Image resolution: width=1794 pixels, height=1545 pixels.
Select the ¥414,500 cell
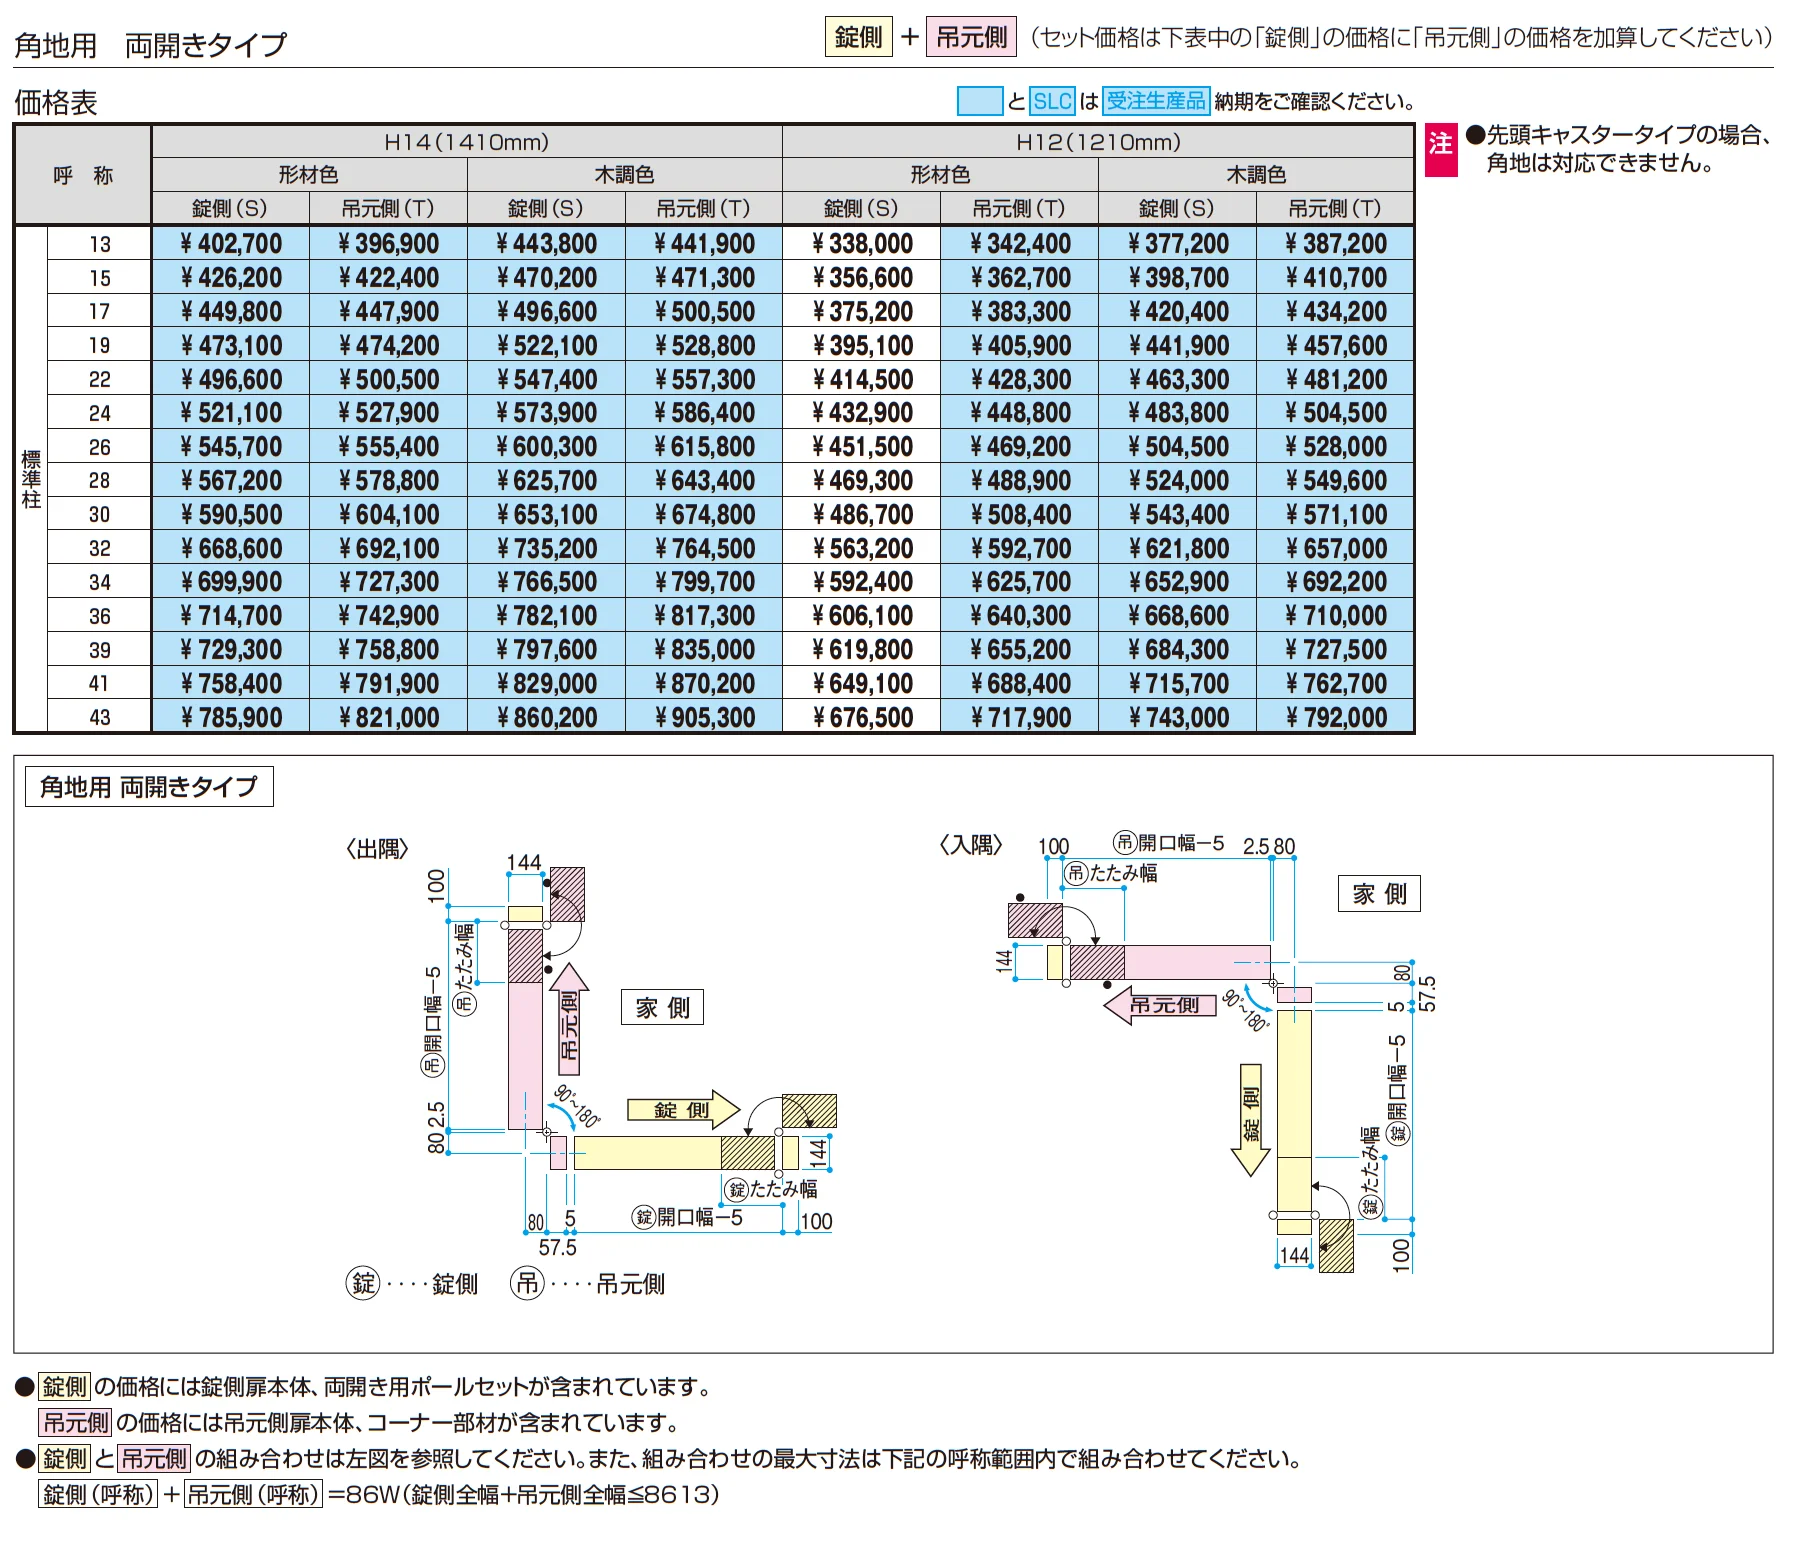tap(862, 380)
